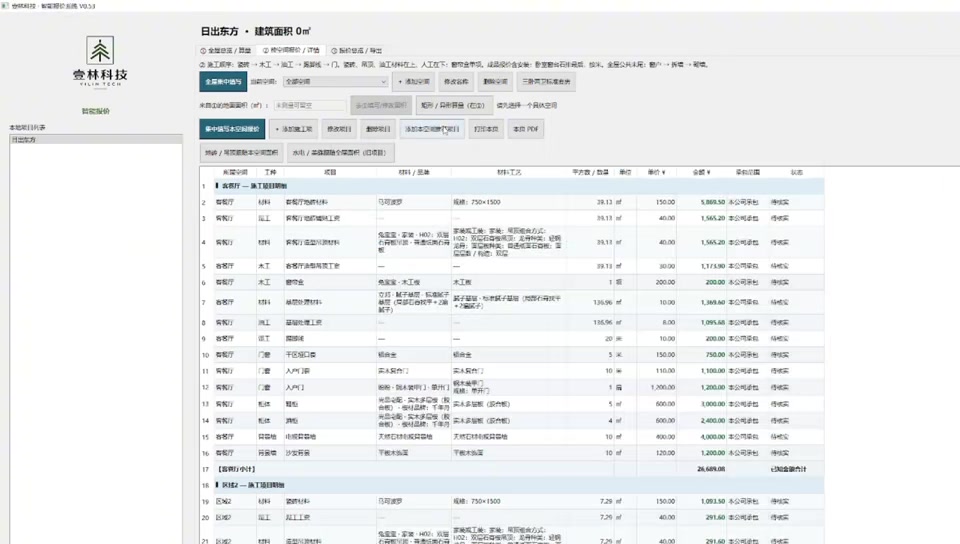Open the 智能报价 link in sidebar
960x544 pixels.
(96, 111)
